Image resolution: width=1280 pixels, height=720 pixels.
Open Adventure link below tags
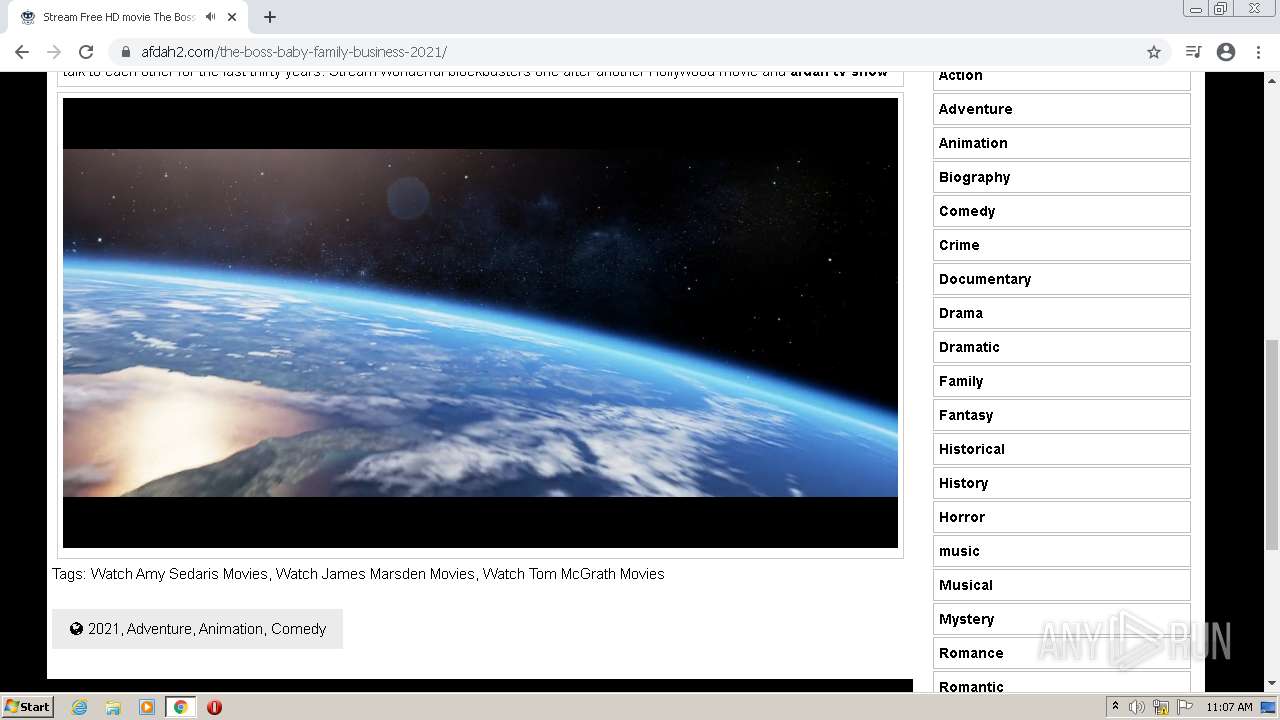[x=159, y=629]
